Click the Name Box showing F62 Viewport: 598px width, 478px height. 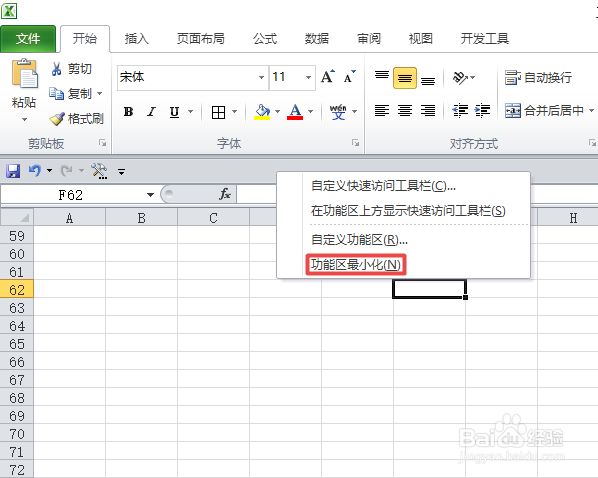pyautogui.click(x=71, y=195)
